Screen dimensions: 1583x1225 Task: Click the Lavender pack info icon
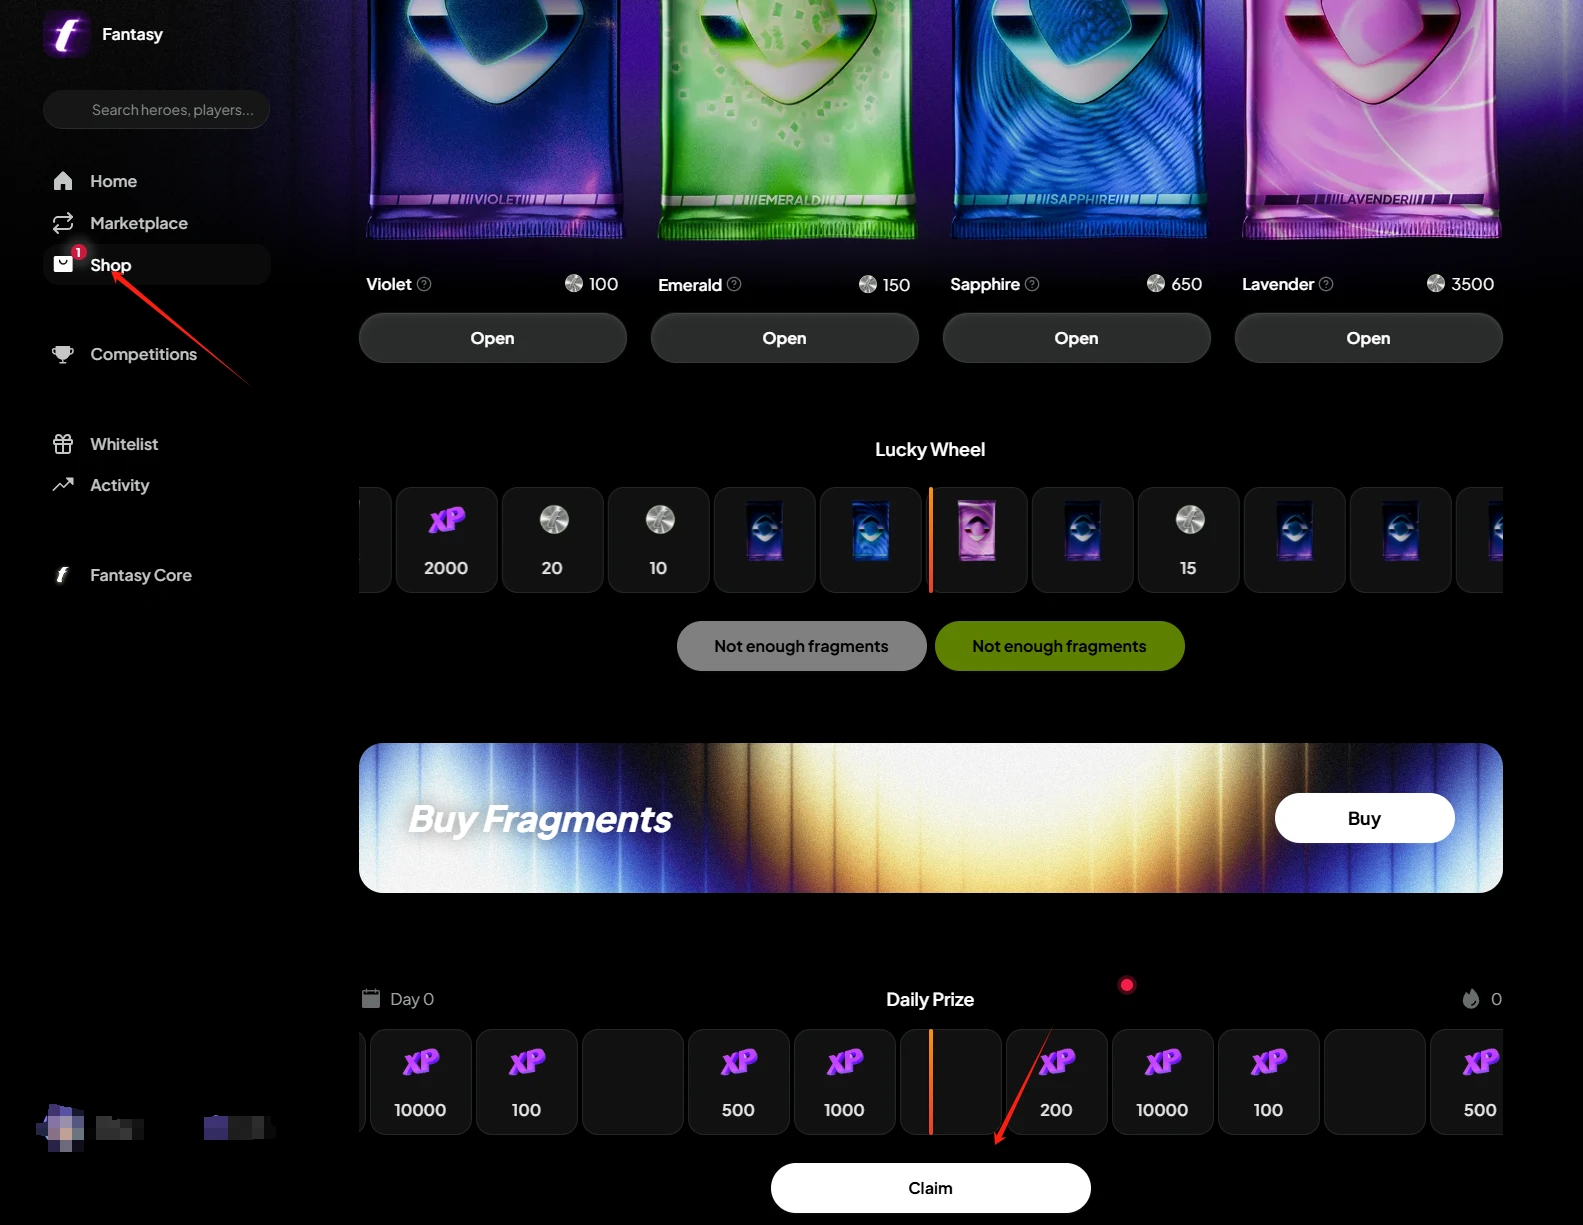pos(1326,284)
